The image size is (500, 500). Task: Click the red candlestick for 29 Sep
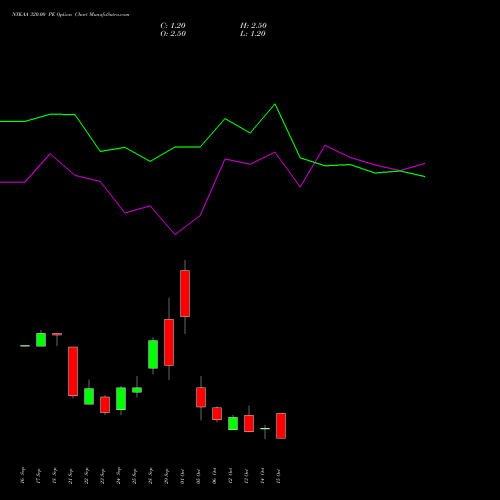169,342
